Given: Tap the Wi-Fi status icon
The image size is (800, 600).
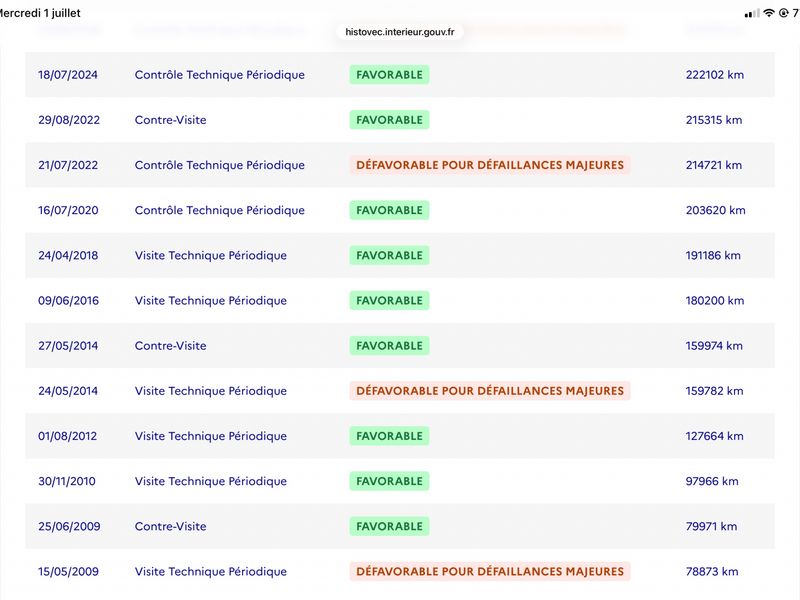Looking at the screenshot, I should 768,13.
